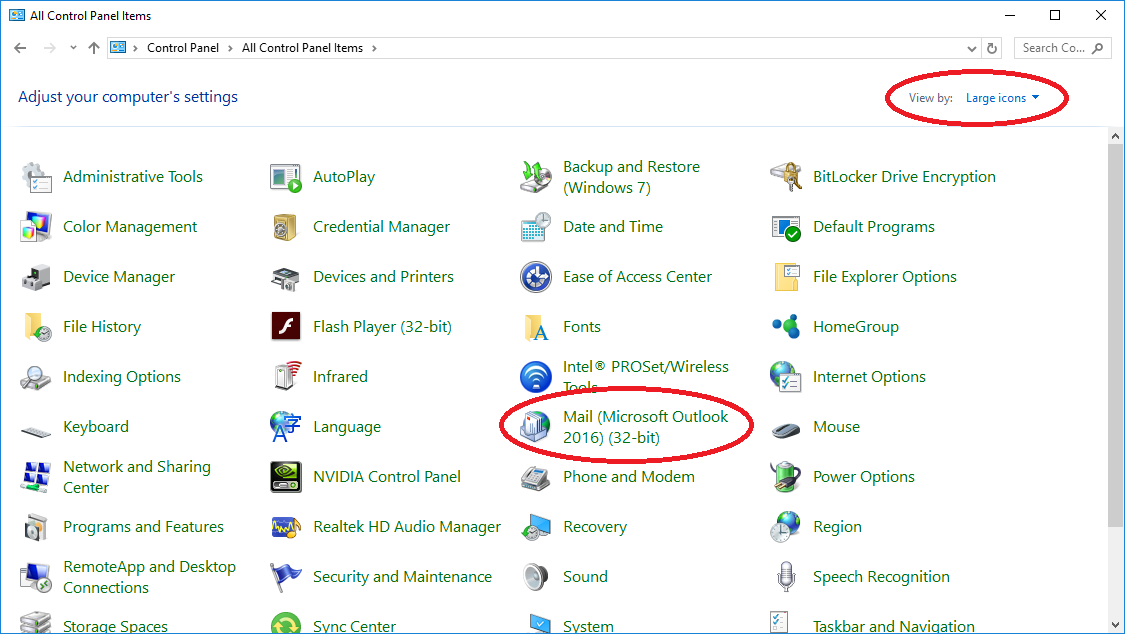1125x634 pixels.
Task: Open the Intel PROSet/Wireless Tools icon
Action: click(x=536, y=377)
